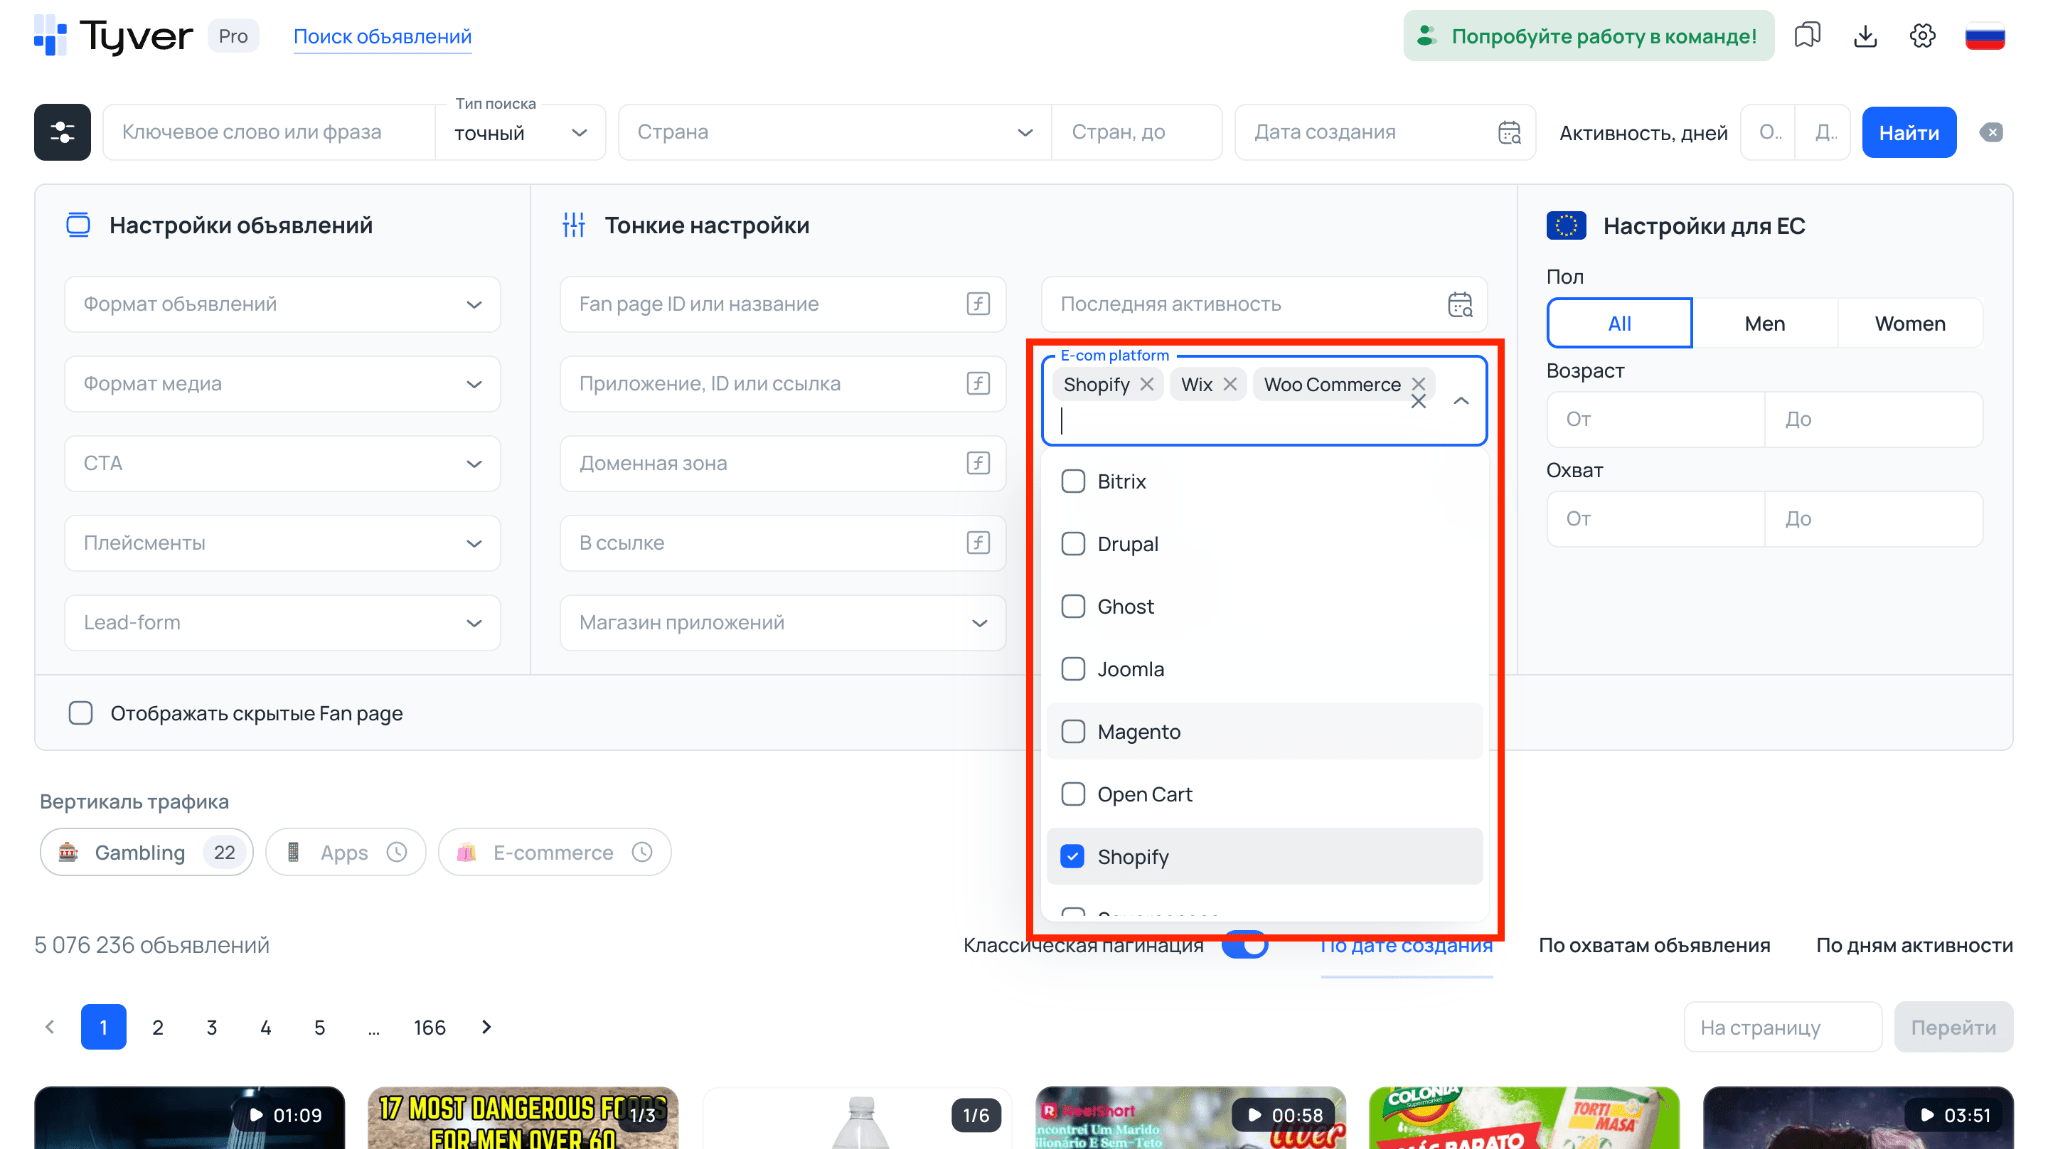Image resolution: width=2048 pixels, height=1149 pixels.
Task: Go to next pagination page arrow
Action: pos(487,1027)
